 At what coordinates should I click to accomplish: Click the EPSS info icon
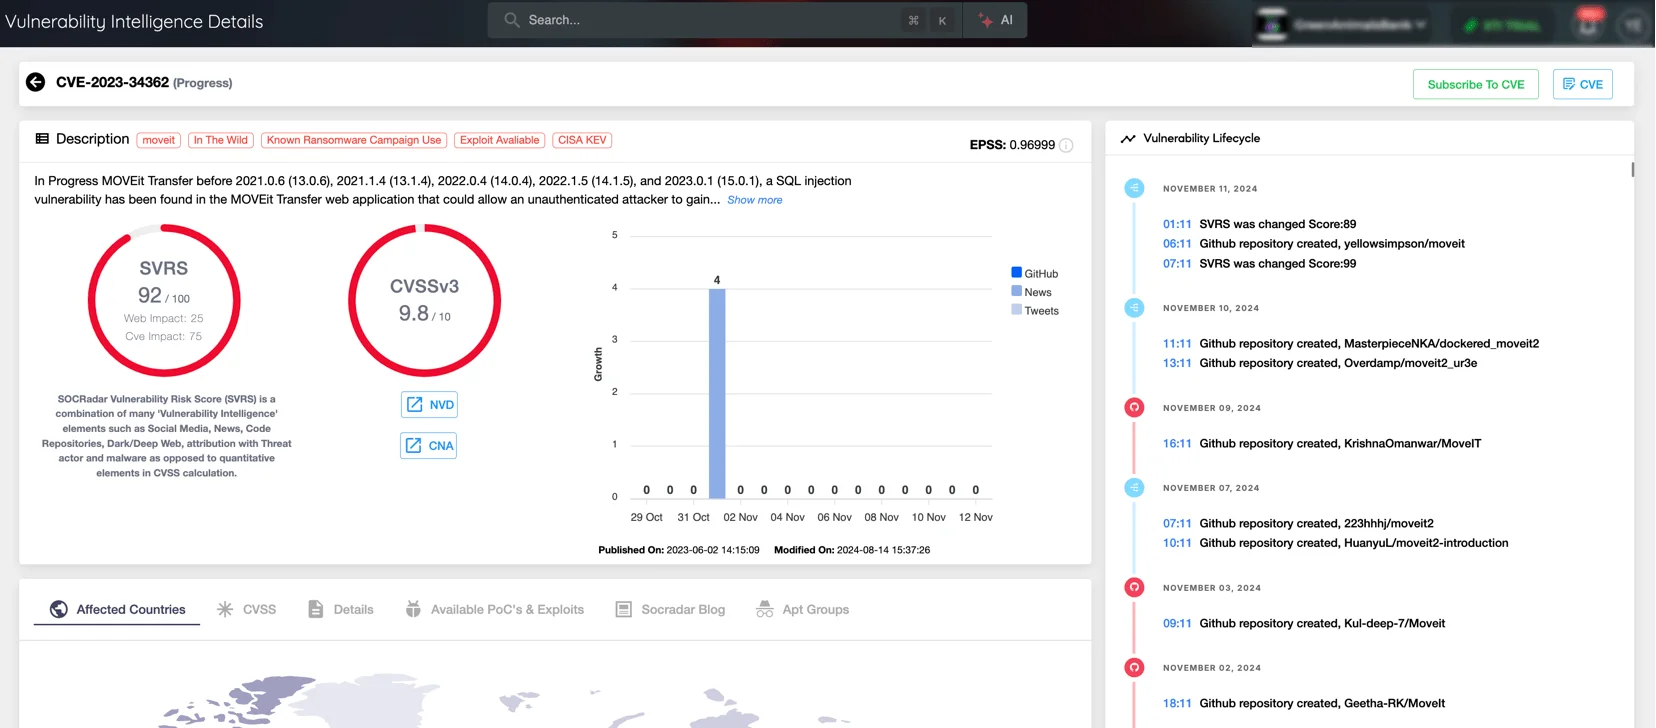[x=1066, y=145]
